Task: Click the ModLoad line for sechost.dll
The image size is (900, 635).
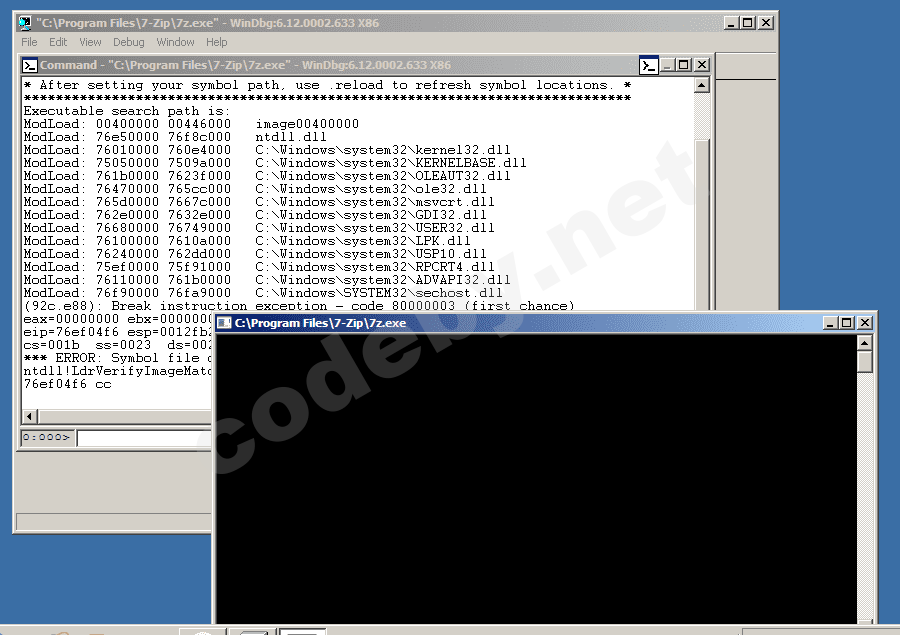Action: (x=262, y=293)
